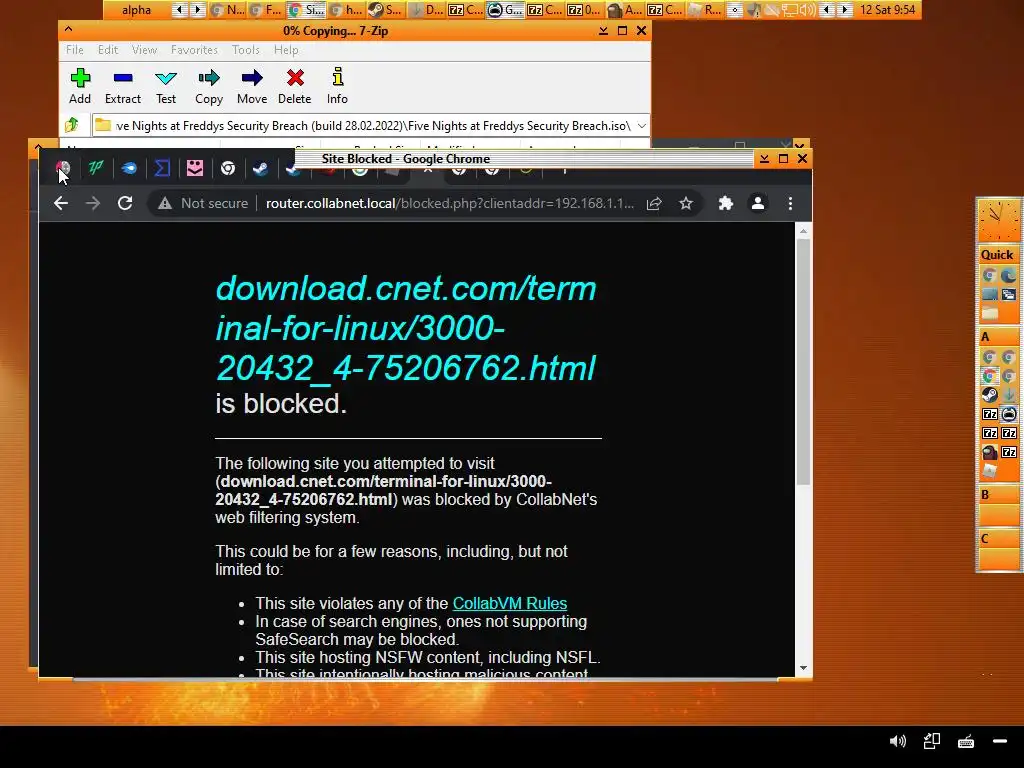Open the Help menu in 7-Zip
This screenshot has width=1024, height=768.
[286, 50]
